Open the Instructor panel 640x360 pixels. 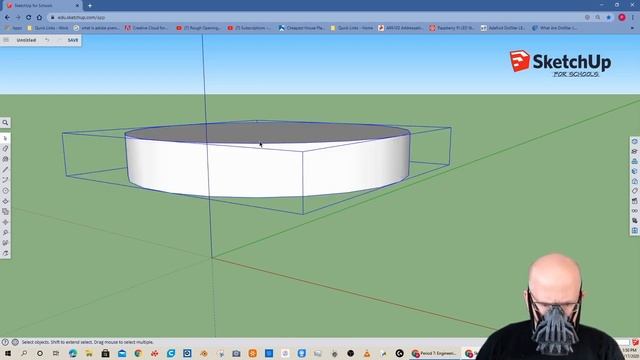[635, 151]
